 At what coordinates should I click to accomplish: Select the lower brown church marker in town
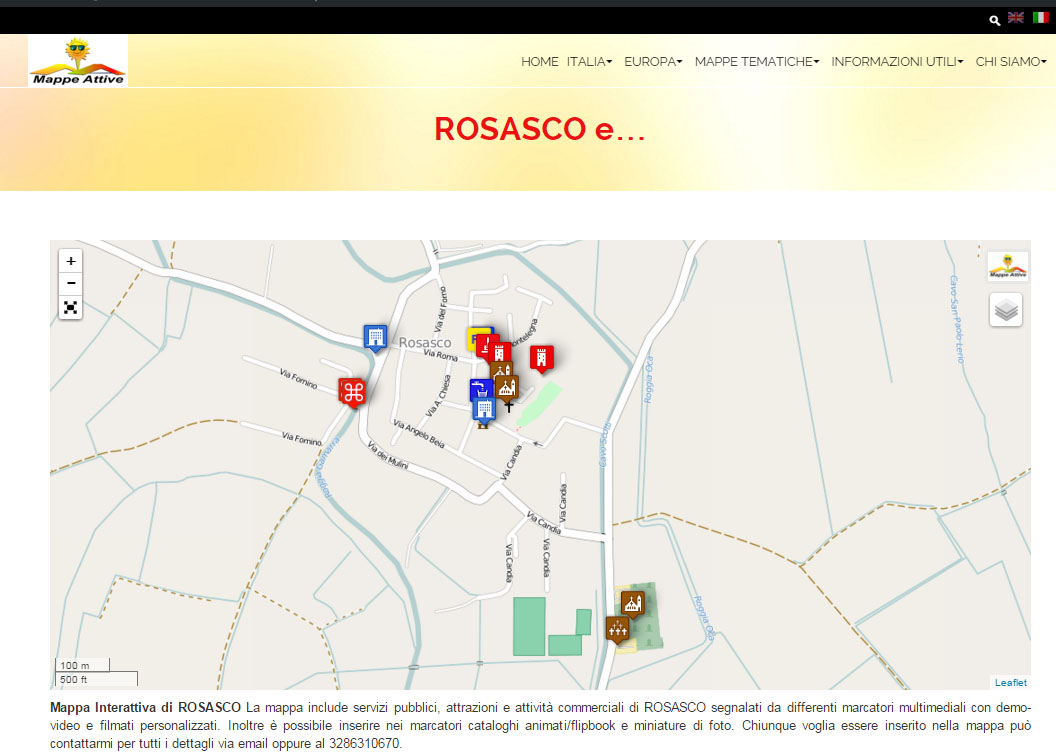(507, 388)
